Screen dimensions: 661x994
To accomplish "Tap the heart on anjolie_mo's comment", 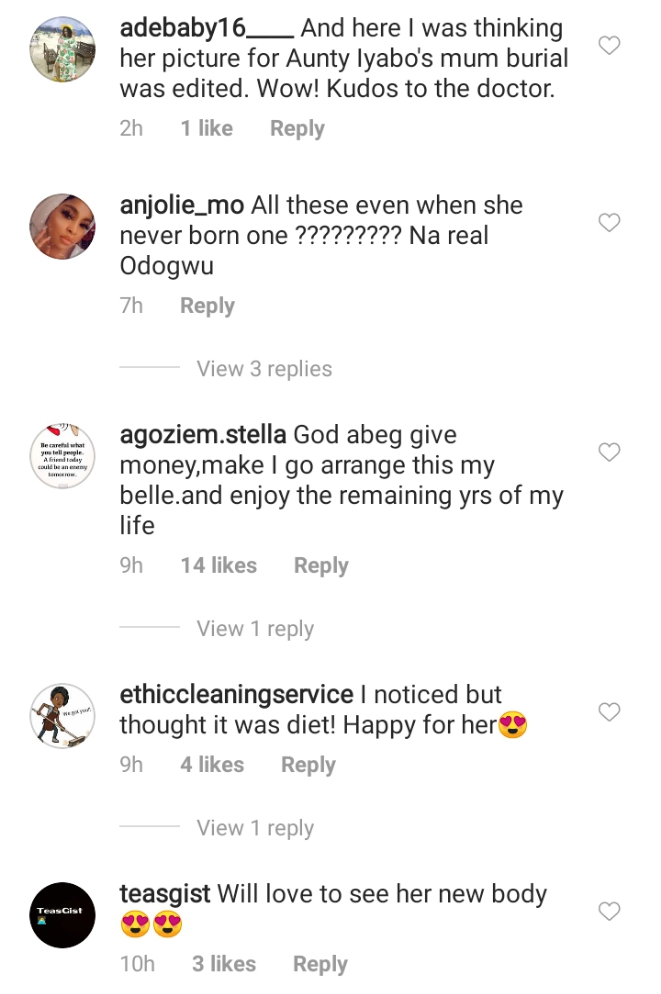I will [609, 222].
